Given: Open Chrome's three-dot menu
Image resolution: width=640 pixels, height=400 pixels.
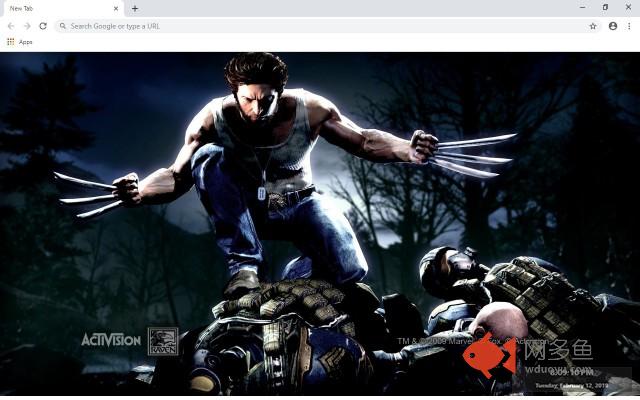Looking at the screenshot, I should pyautogui.click(x=629, y=26).
